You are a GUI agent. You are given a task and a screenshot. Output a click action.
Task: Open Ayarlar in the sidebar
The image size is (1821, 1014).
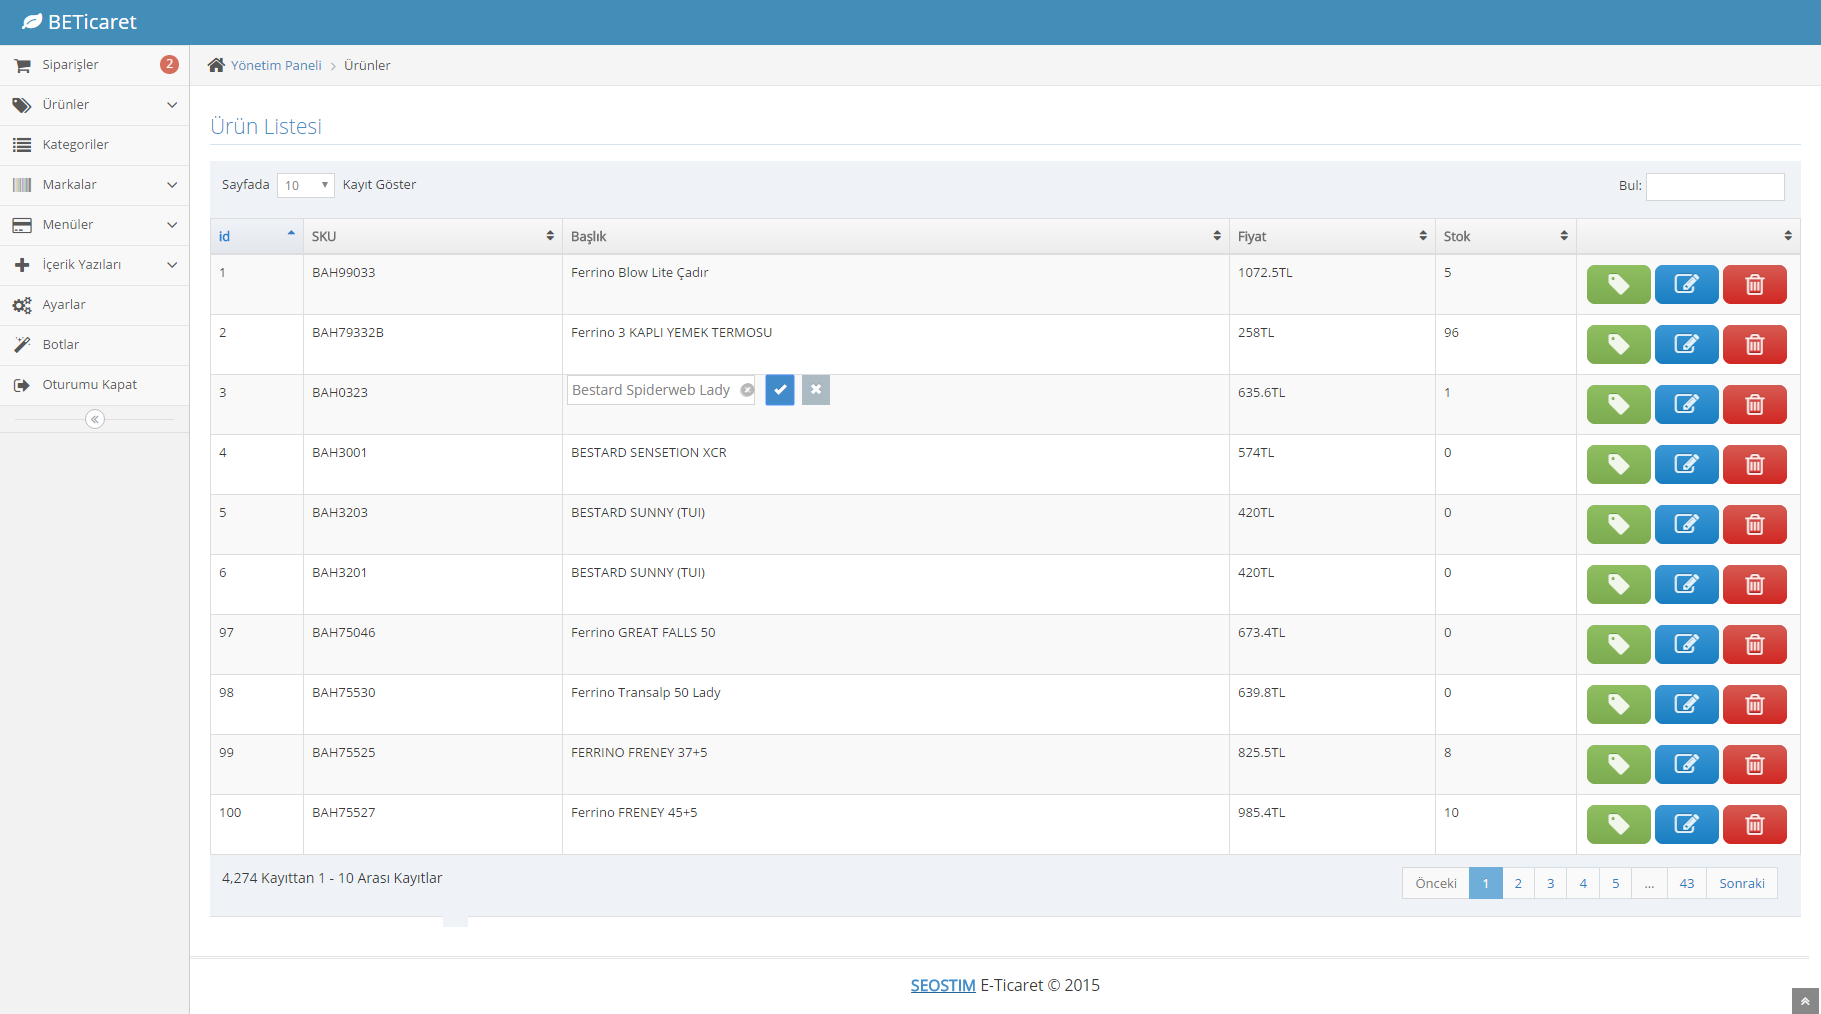[94, 305]
